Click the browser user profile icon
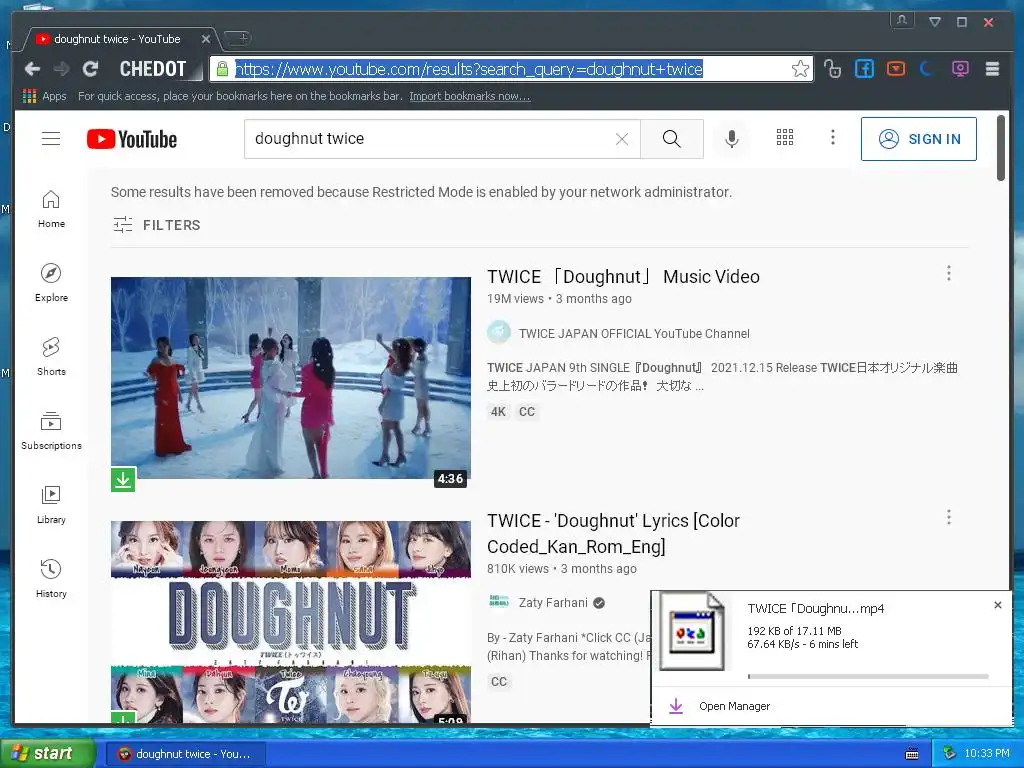Image resolution: width=1024 pixels, height=768 pixels. click(902, 20)
